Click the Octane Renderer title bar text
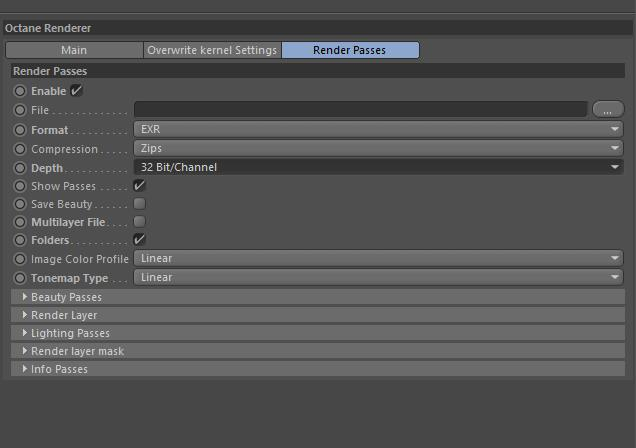Screen dimensions: 636x448 pyautogui.click(x=48, y=28)
